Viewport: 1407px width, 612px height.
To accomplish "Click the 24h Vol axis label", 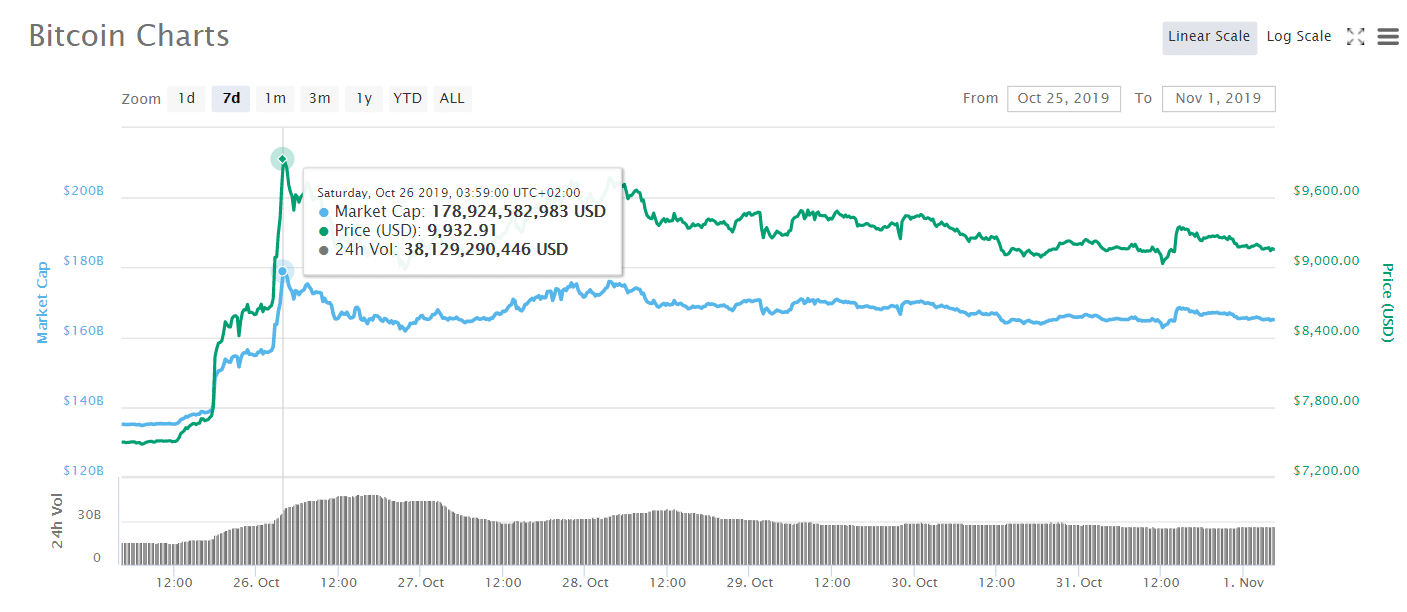I will (x=58, y=522).
